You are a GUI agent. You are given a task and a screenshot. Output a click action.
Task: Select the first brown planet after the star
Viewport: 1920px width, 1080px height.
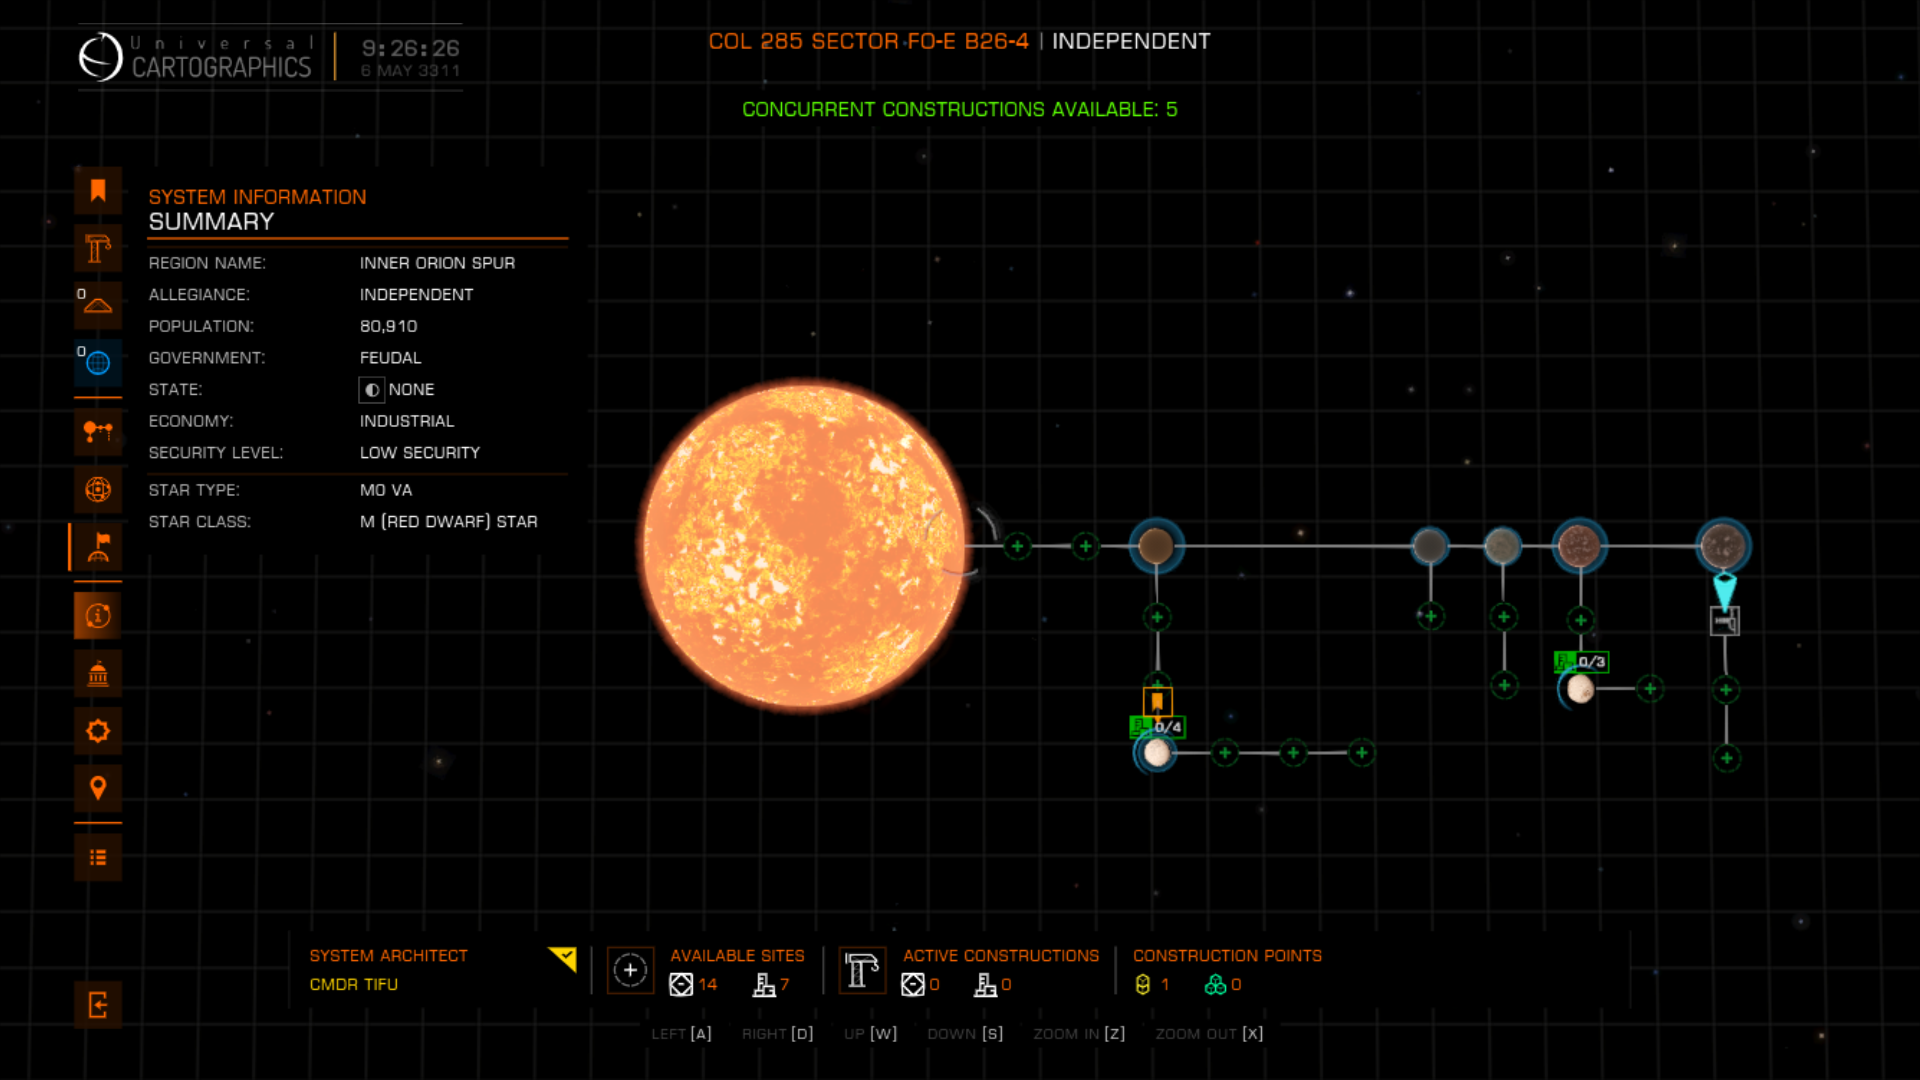1156,546
